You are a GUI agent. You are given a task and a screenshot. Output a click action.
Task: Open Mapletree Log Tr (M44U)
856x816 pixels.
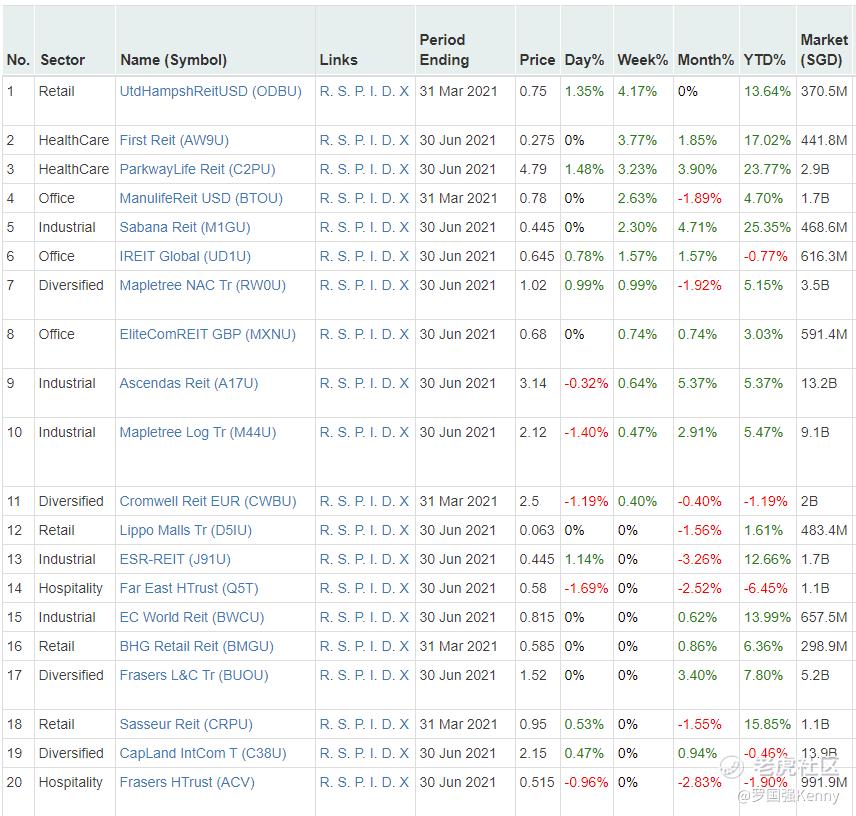pos(198,432)
